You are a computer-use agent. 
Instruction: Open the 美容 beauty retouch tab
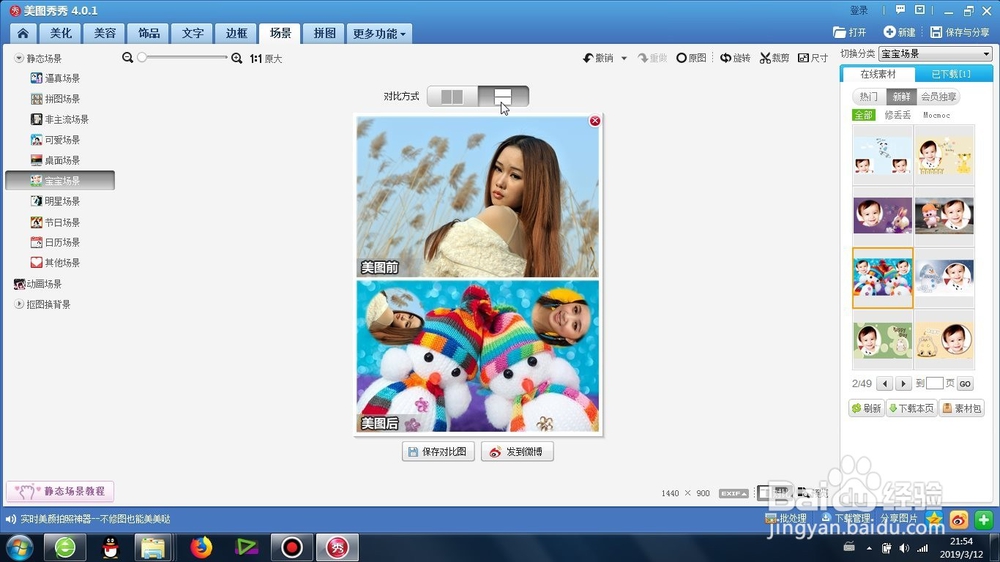pyautogui.click(x=105, y=33)
